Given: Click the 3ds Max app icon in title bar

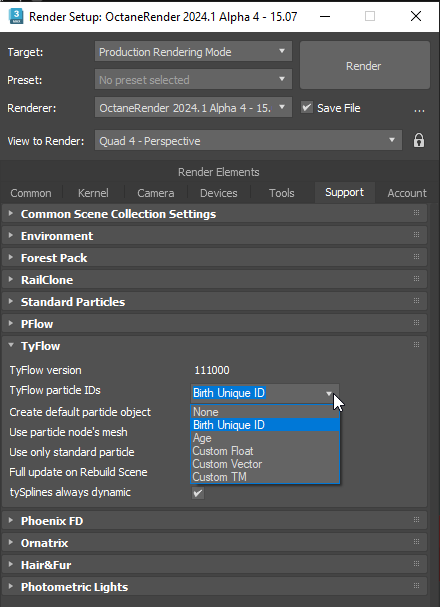Looking at the screenshot, I should point(16,16).
